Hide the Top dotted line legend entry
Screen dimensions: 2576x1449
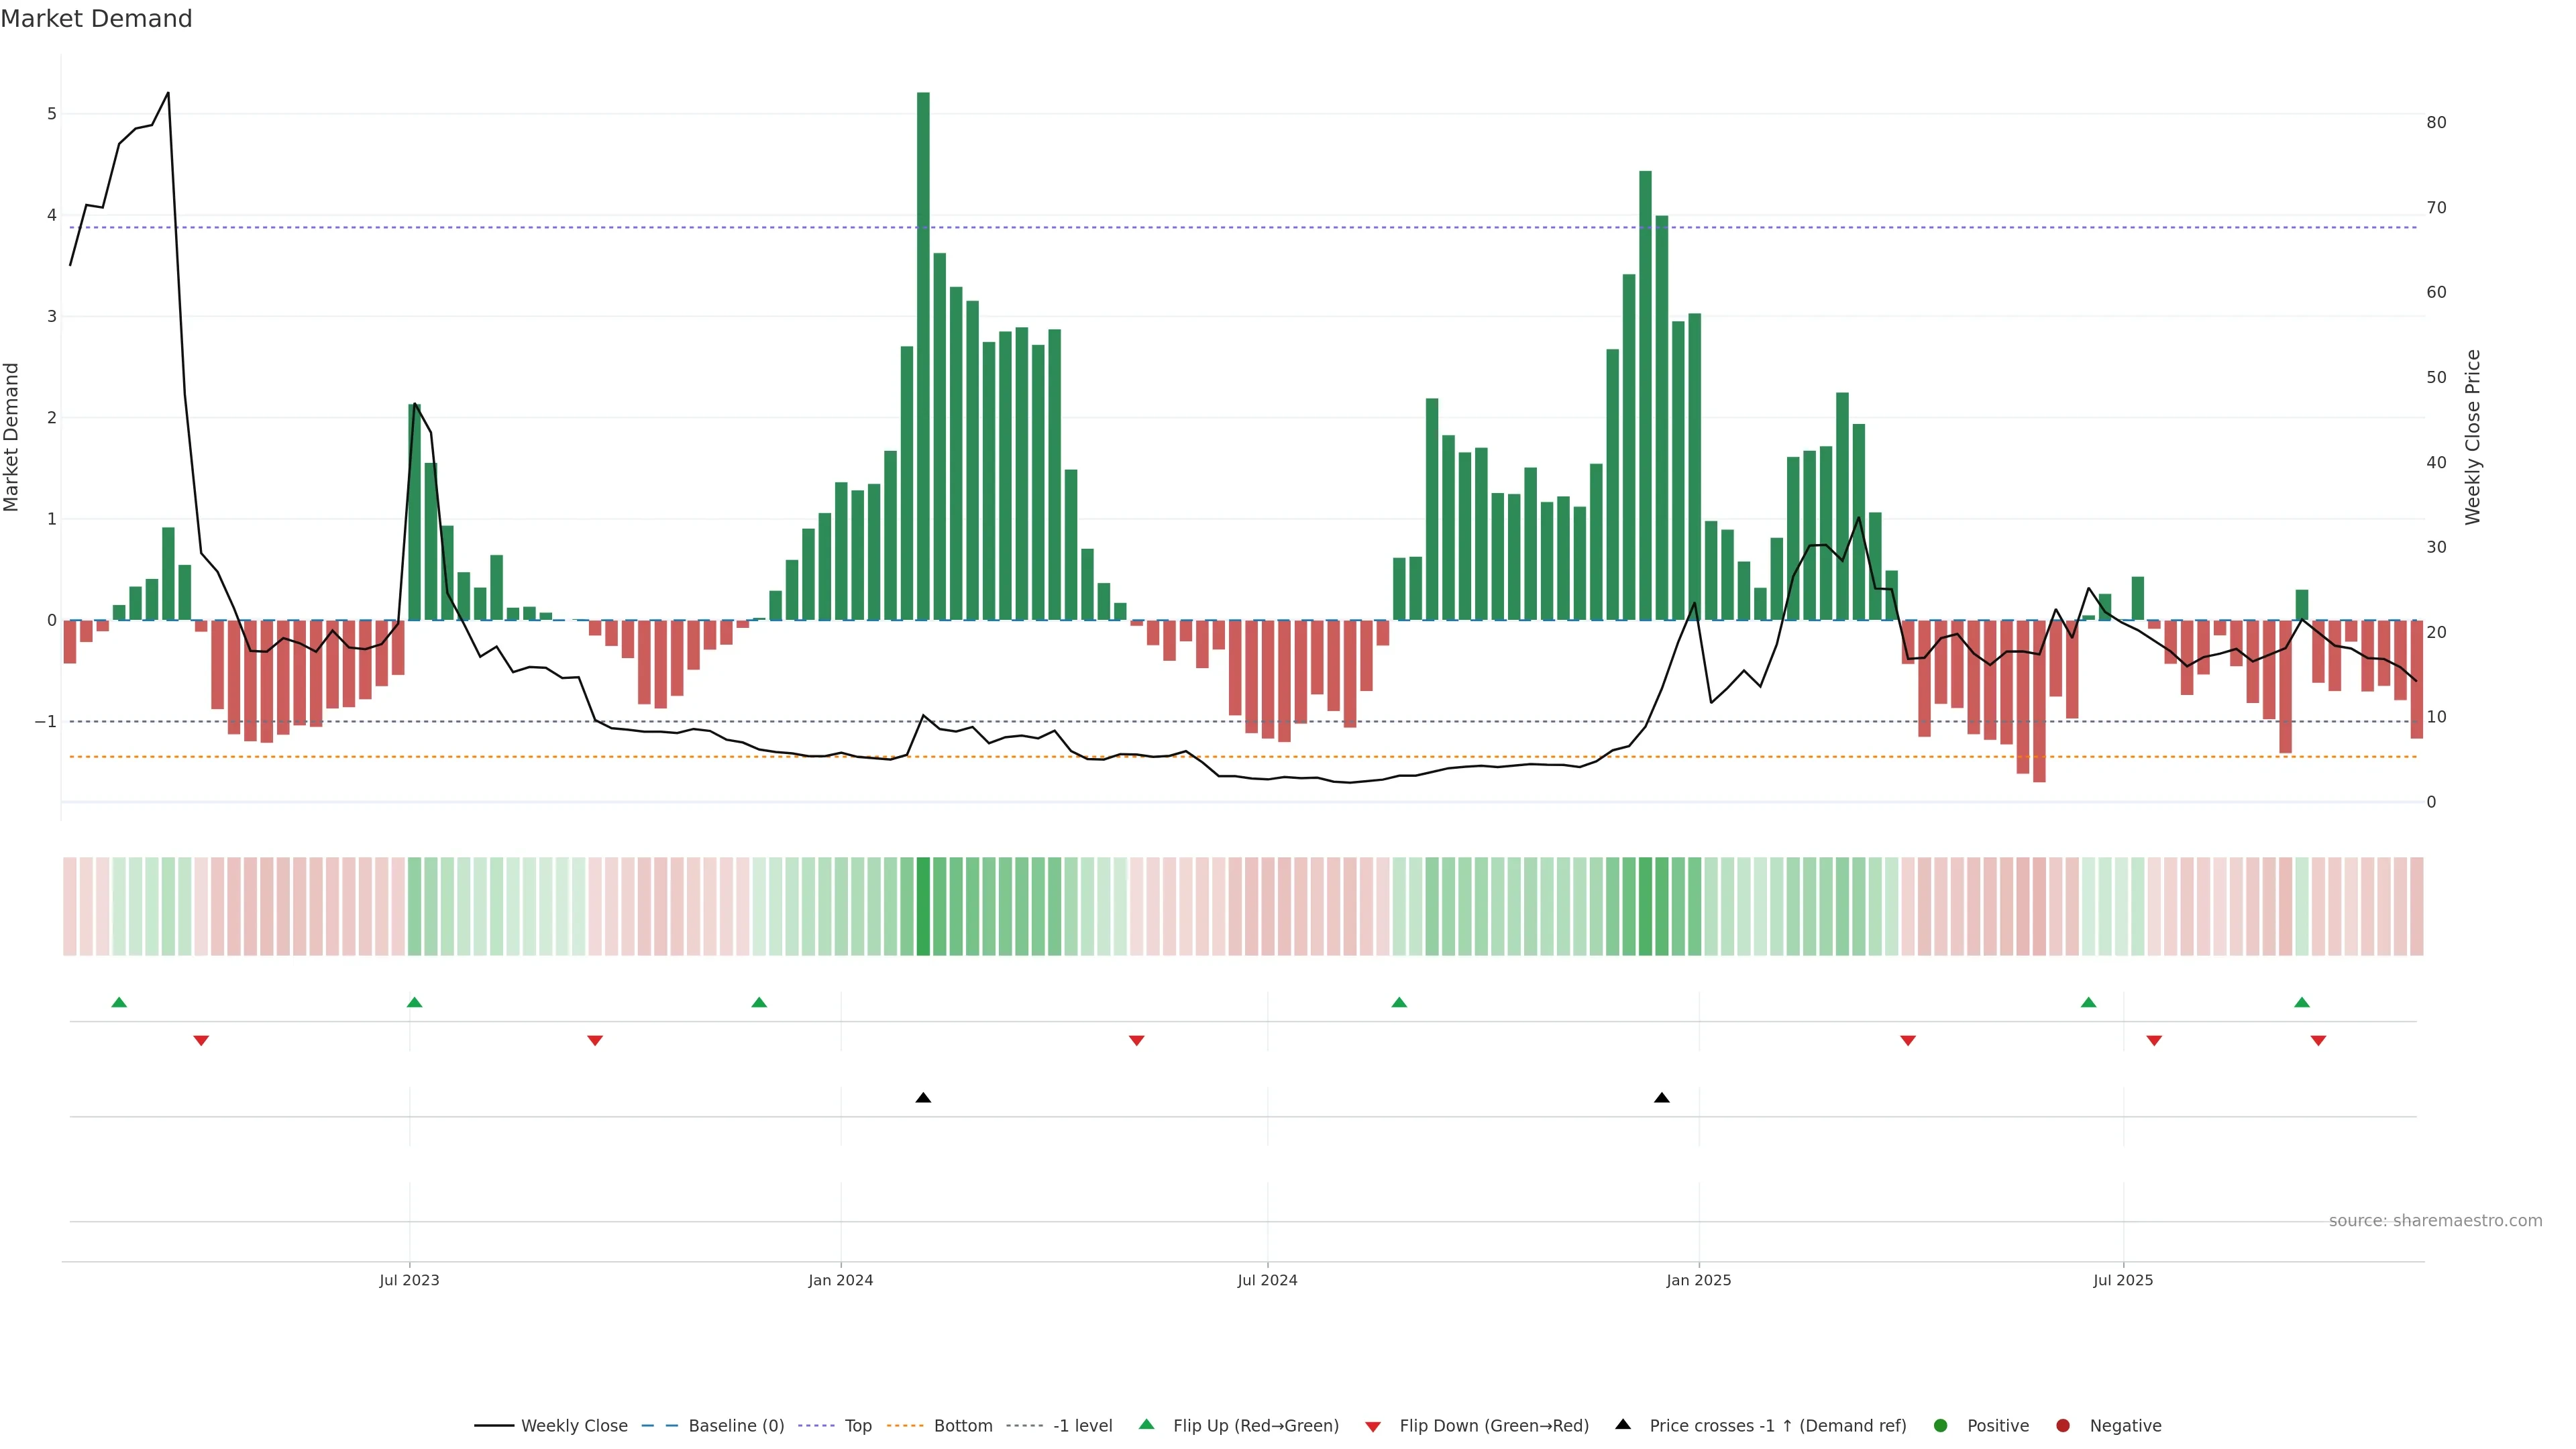[x=857, y=1426]
